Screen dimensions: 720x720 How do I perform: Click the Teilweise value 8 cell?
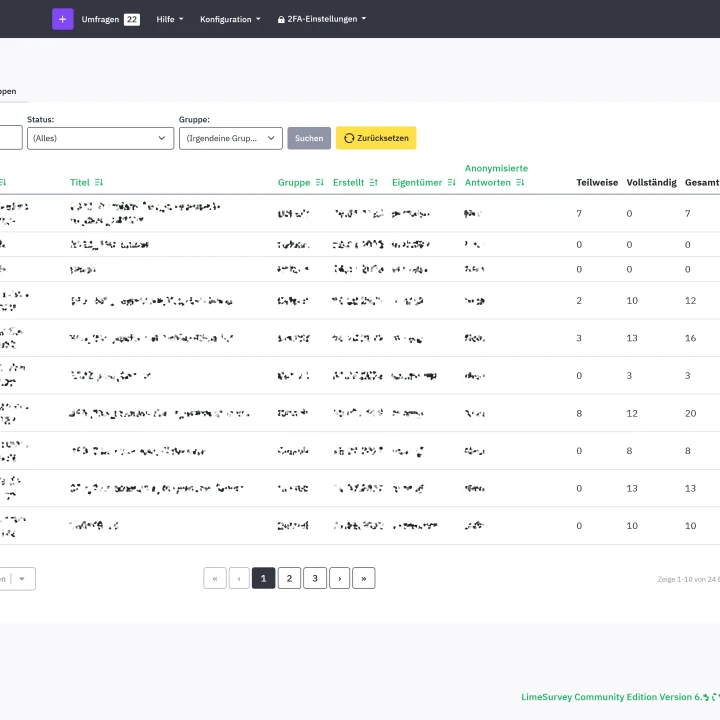click(579, 413)
